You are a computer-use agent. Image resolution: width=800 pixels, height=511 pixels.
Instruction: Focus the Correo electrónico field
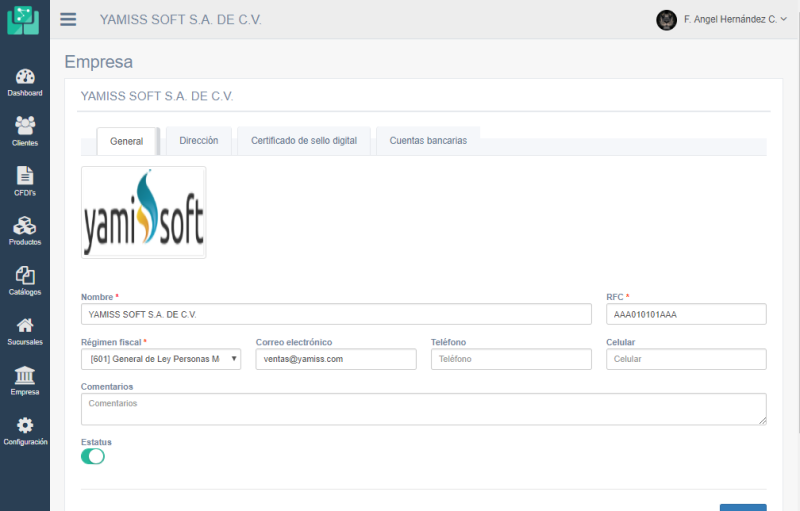[336, 359]
